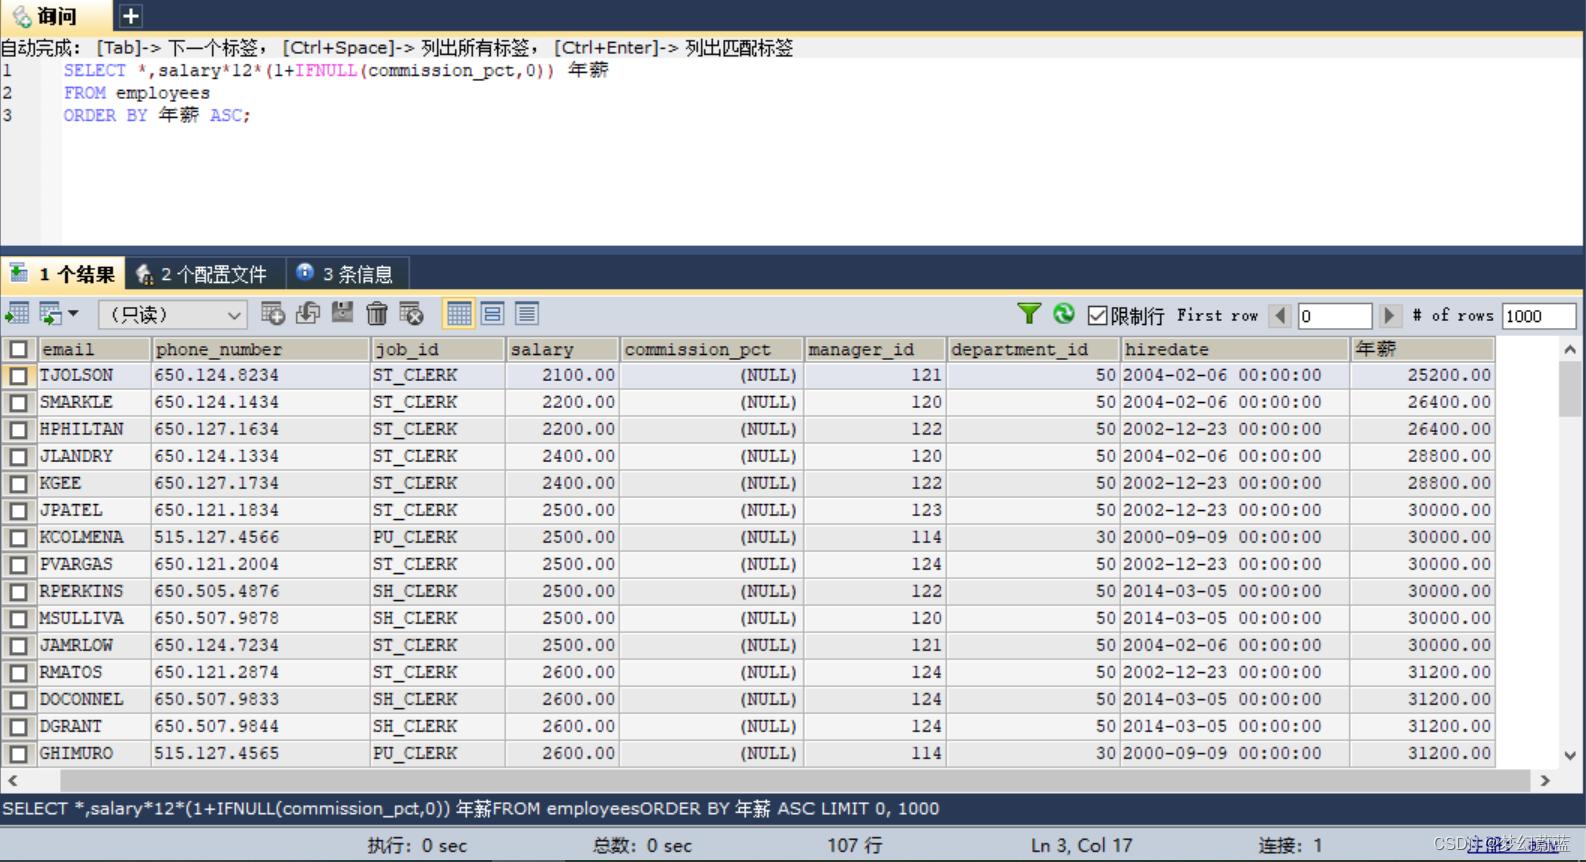Sort by the 年薪 column header

(x=1423, y=349)
